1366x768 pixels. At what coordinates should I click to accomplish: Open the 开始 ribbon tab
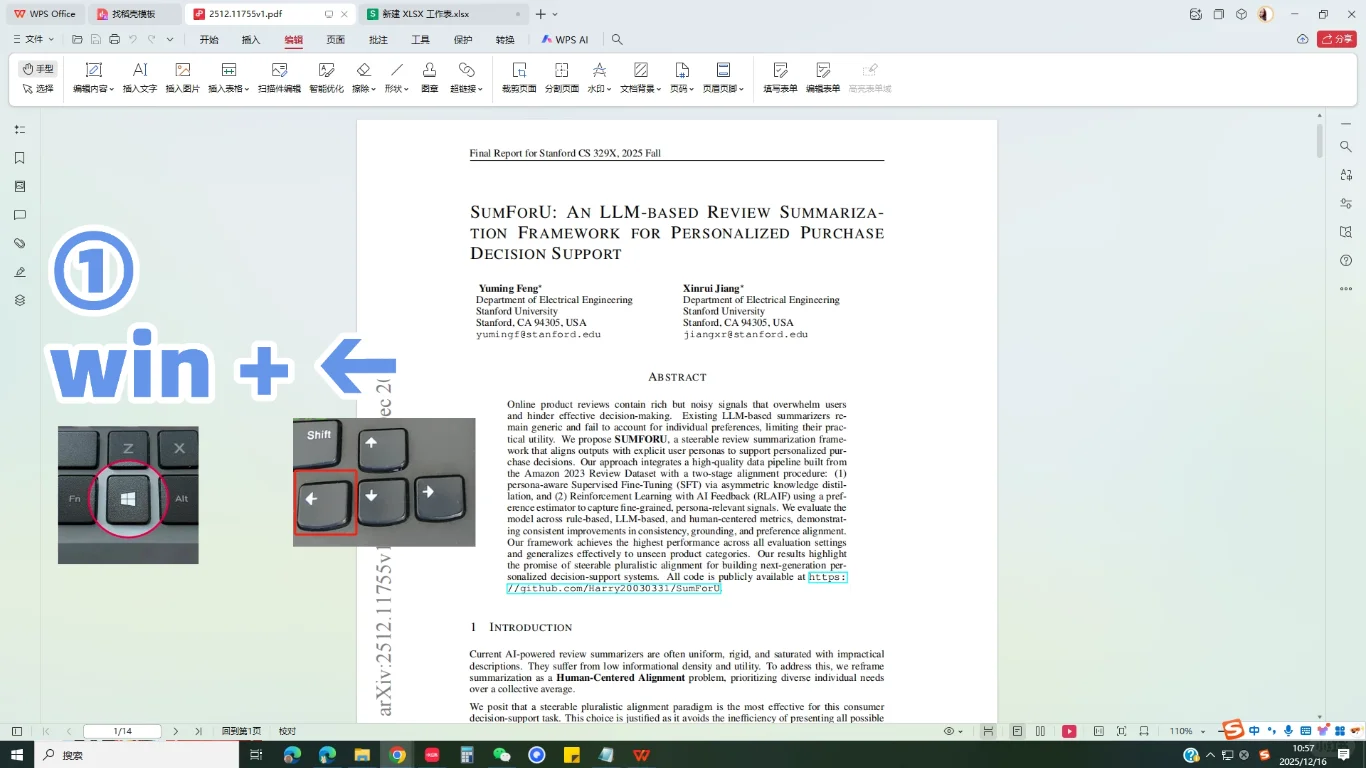[x=209, y=40]
